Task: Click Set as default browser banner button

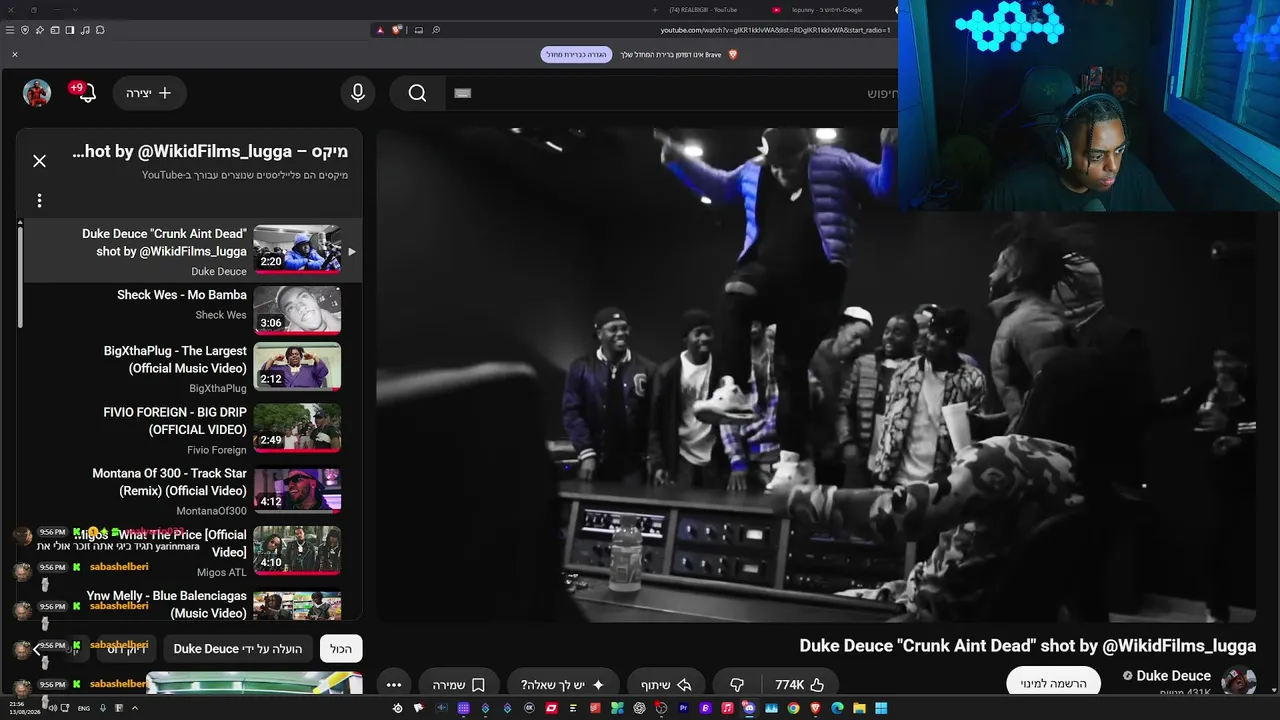Action: pyautogui.click(x=576, y=54)
